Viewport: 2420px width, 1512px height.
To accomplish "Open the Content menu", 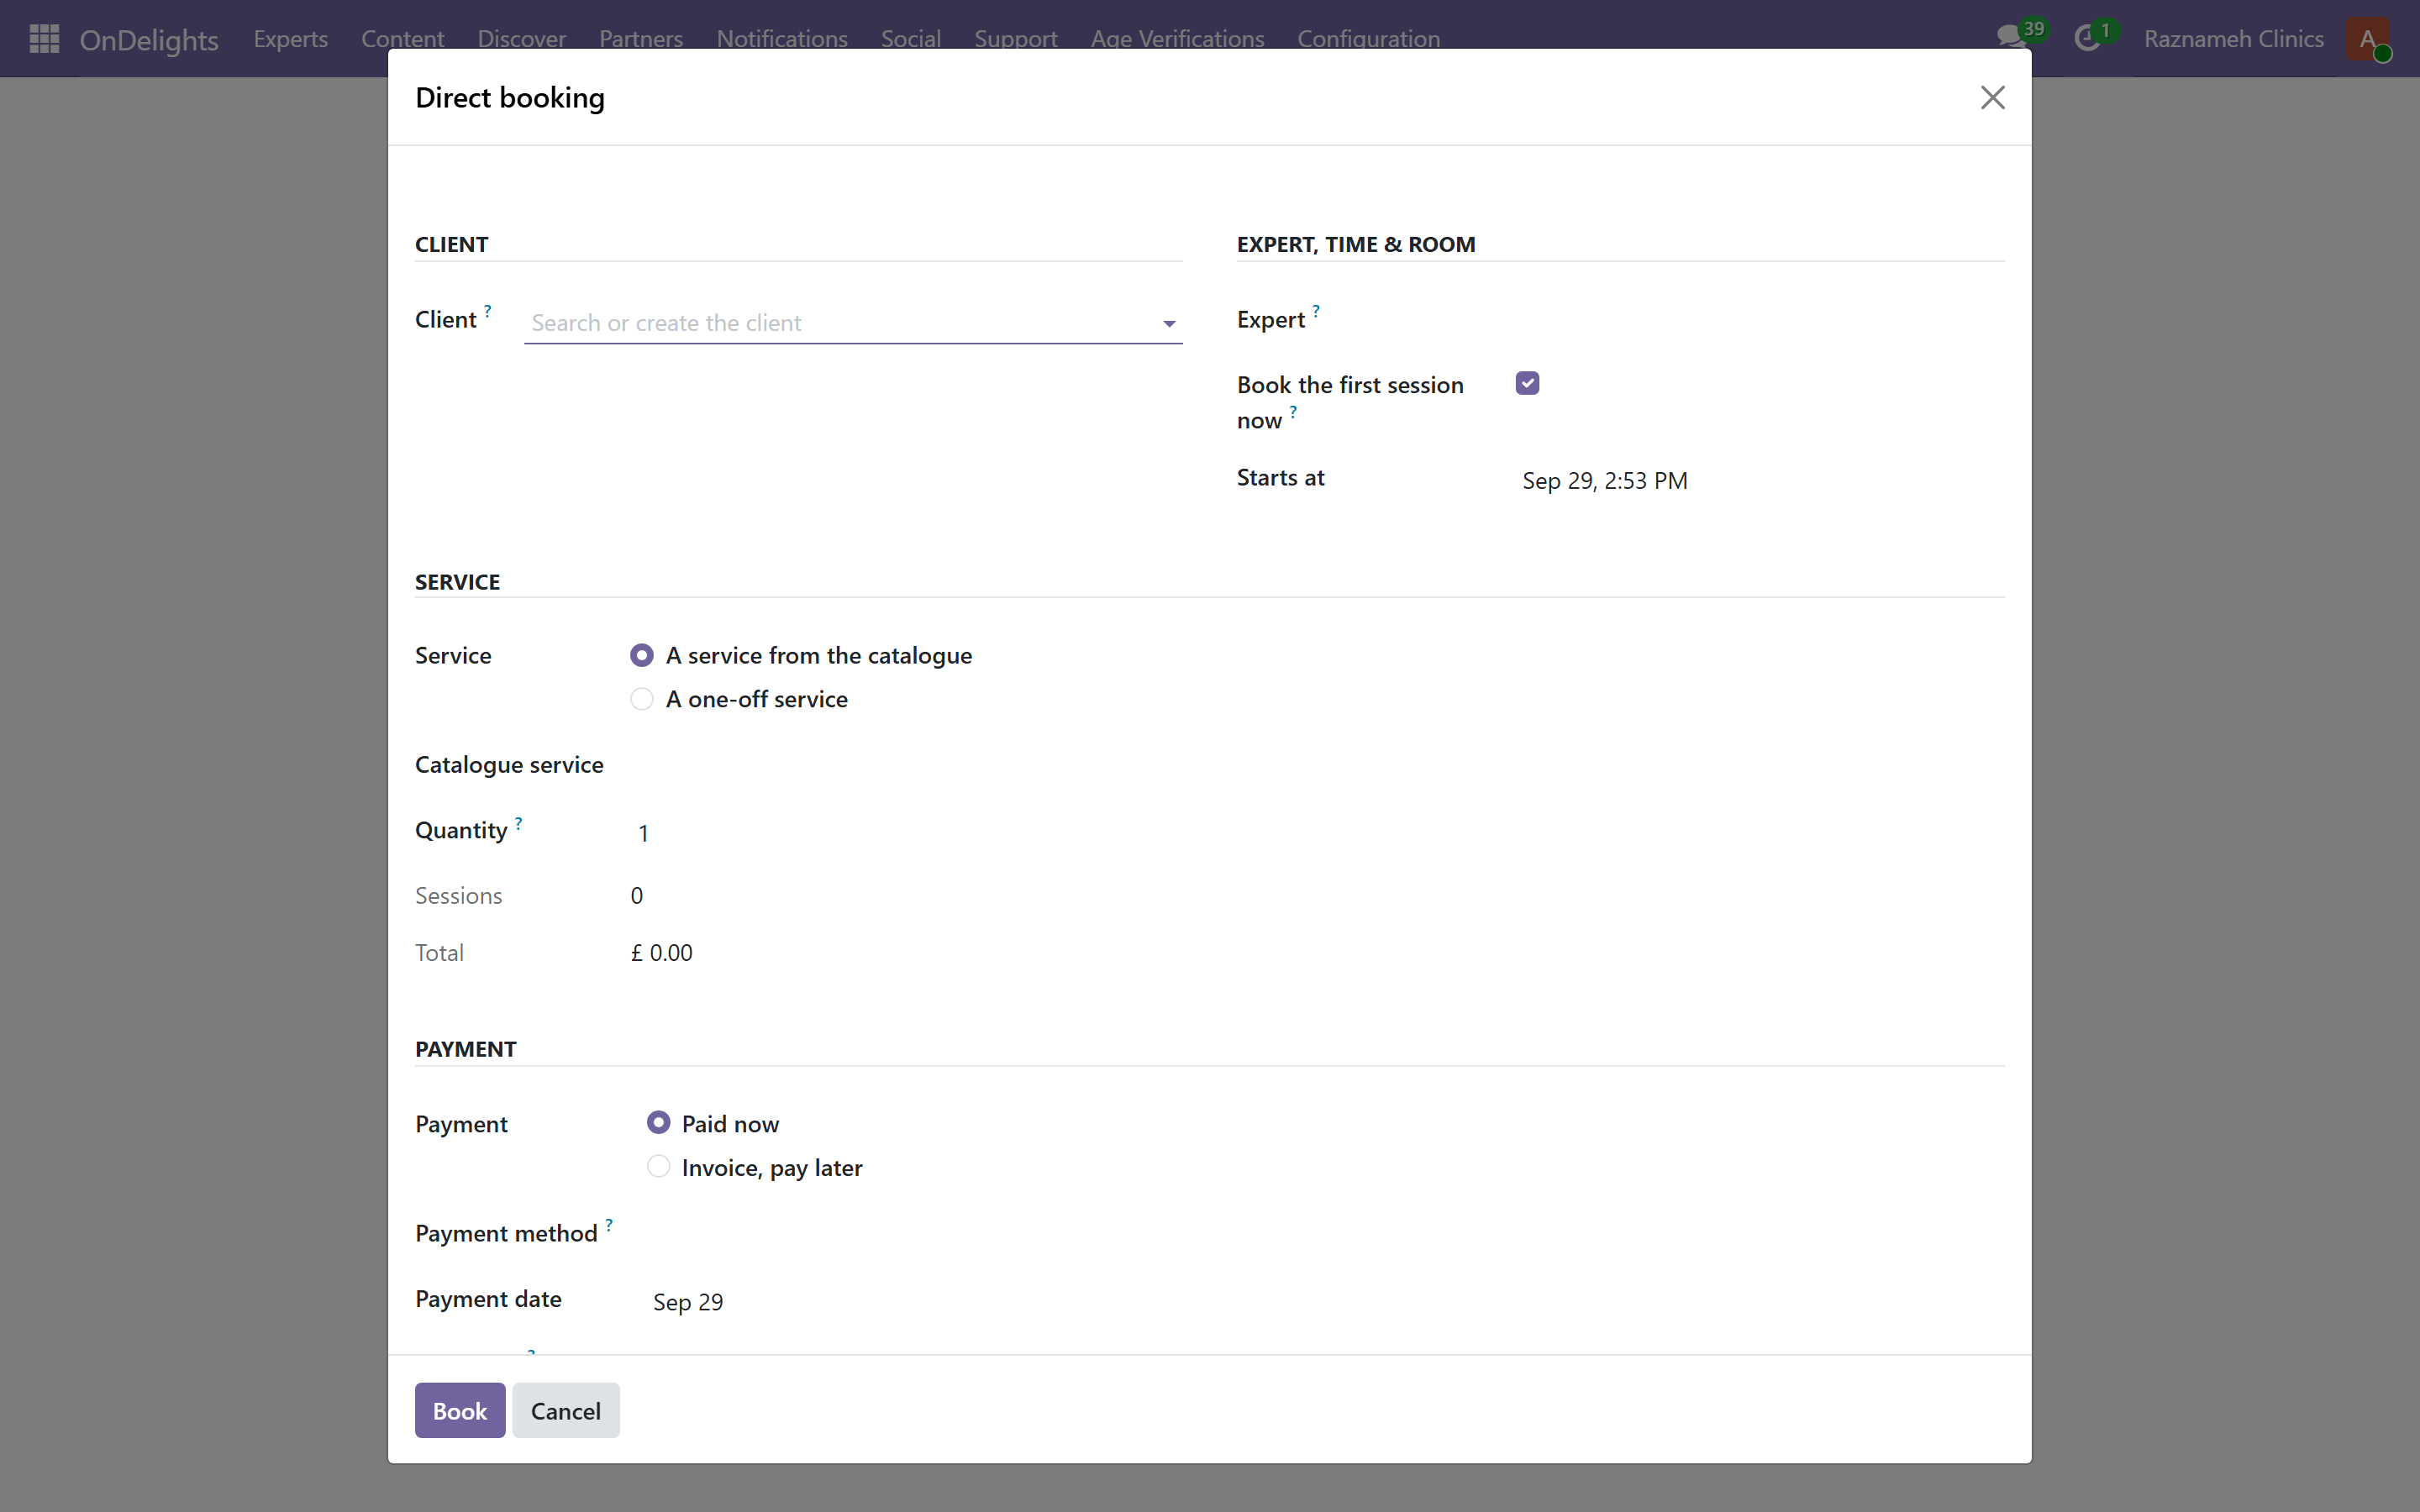I will [x=402, y=38].
